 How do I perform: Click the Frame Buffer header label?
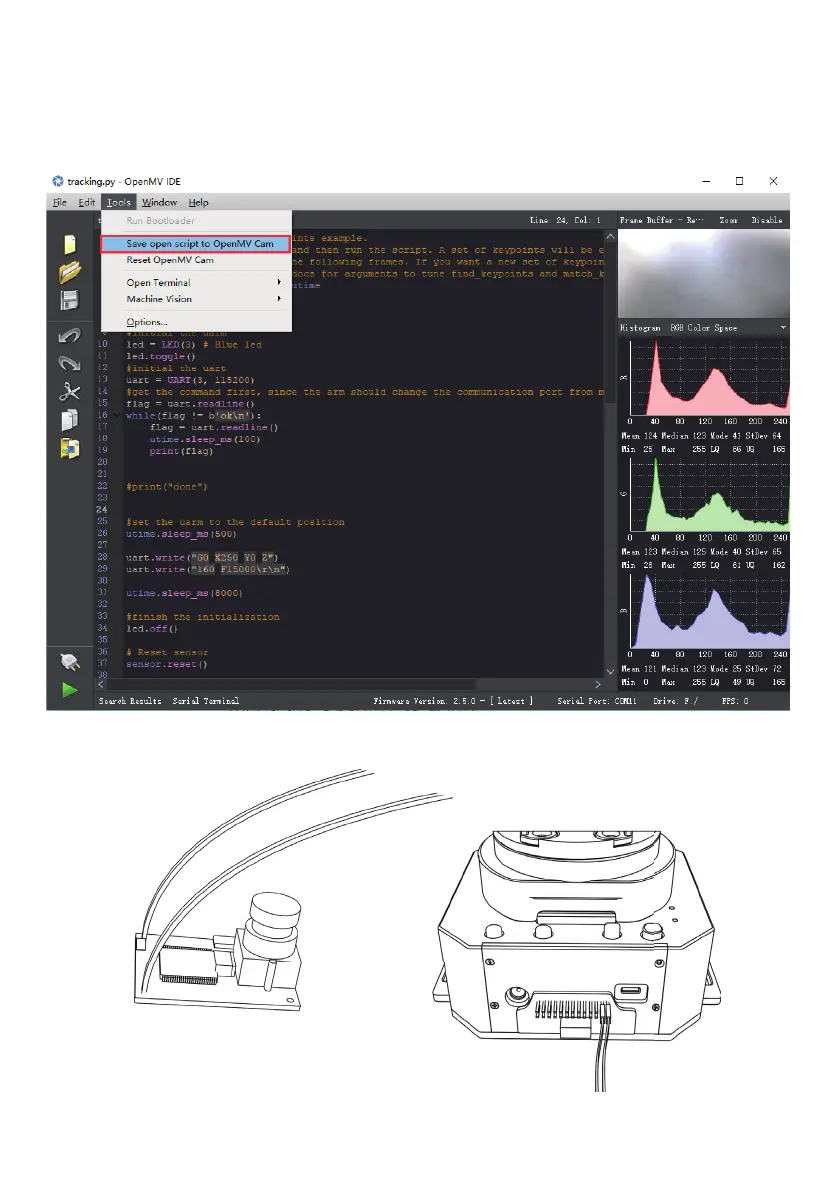(661, 220)
